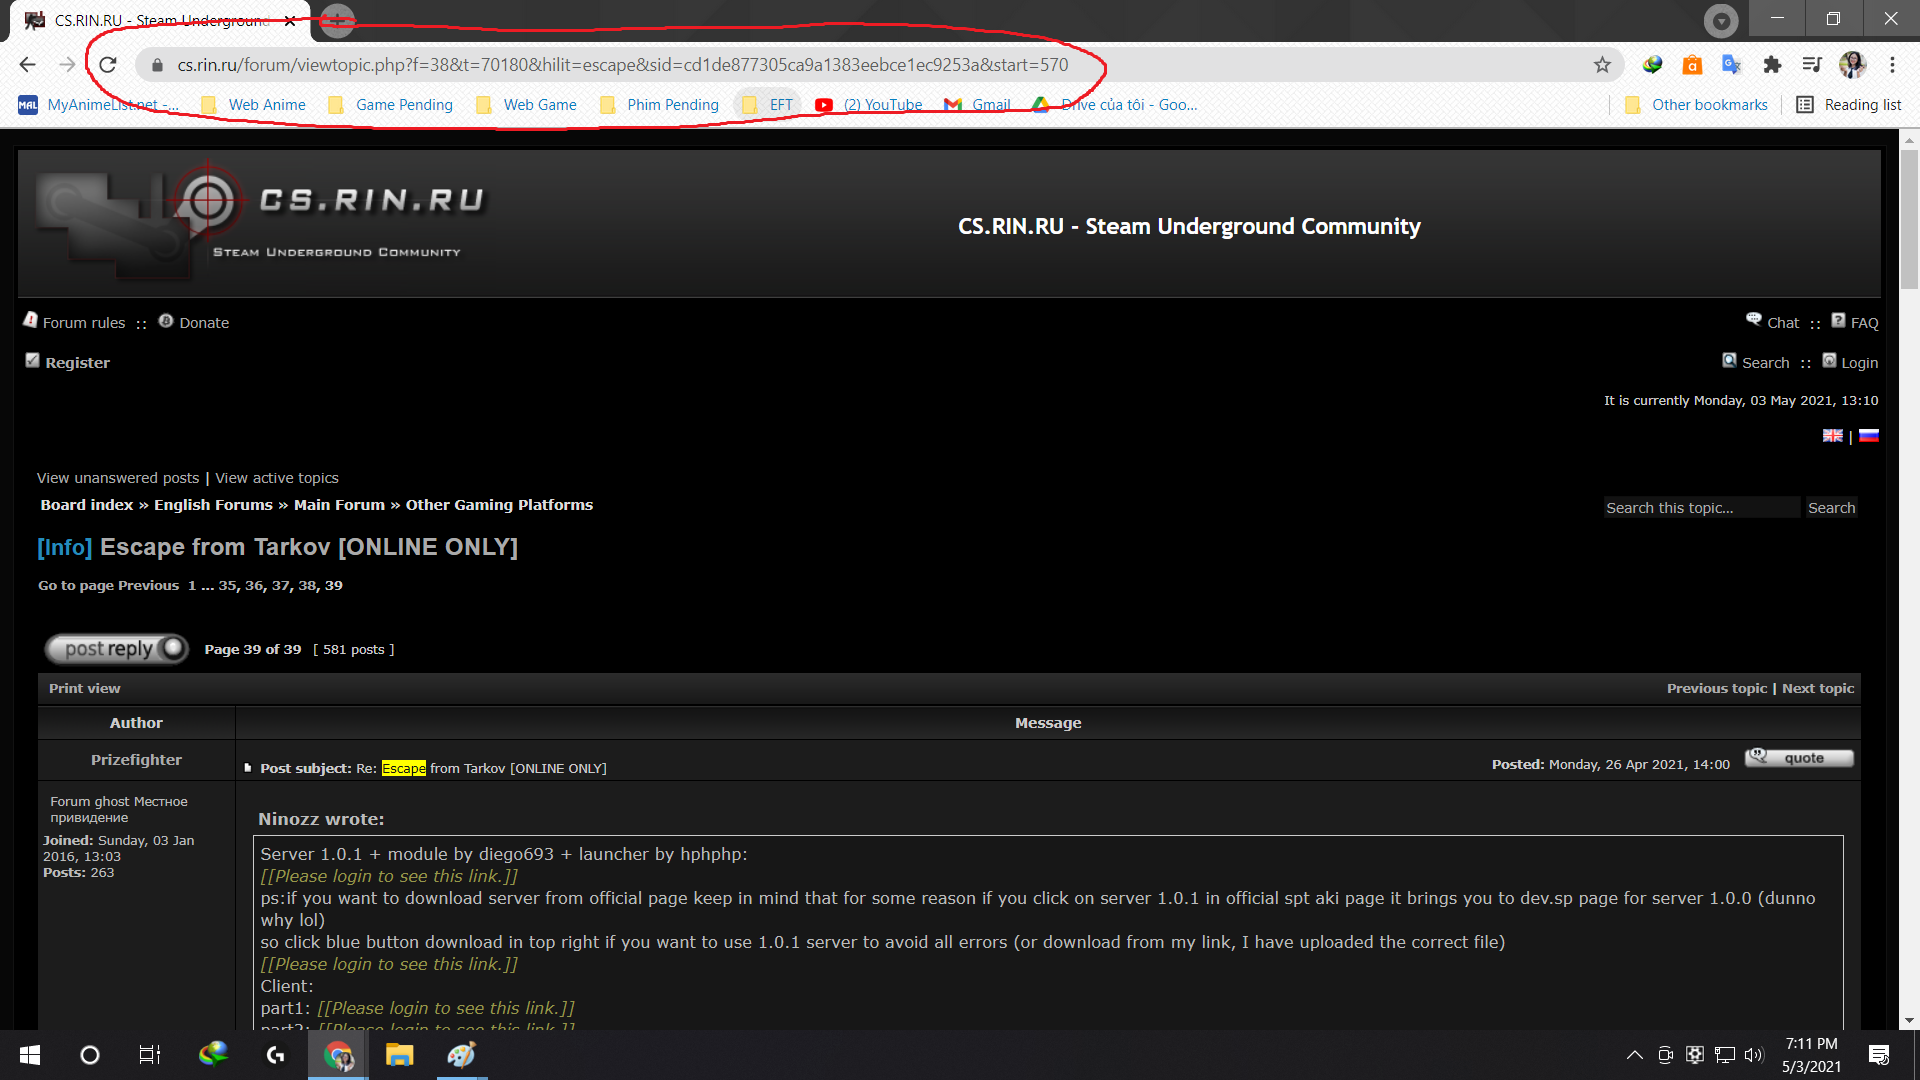Open forum Search link

[1765, 363]
